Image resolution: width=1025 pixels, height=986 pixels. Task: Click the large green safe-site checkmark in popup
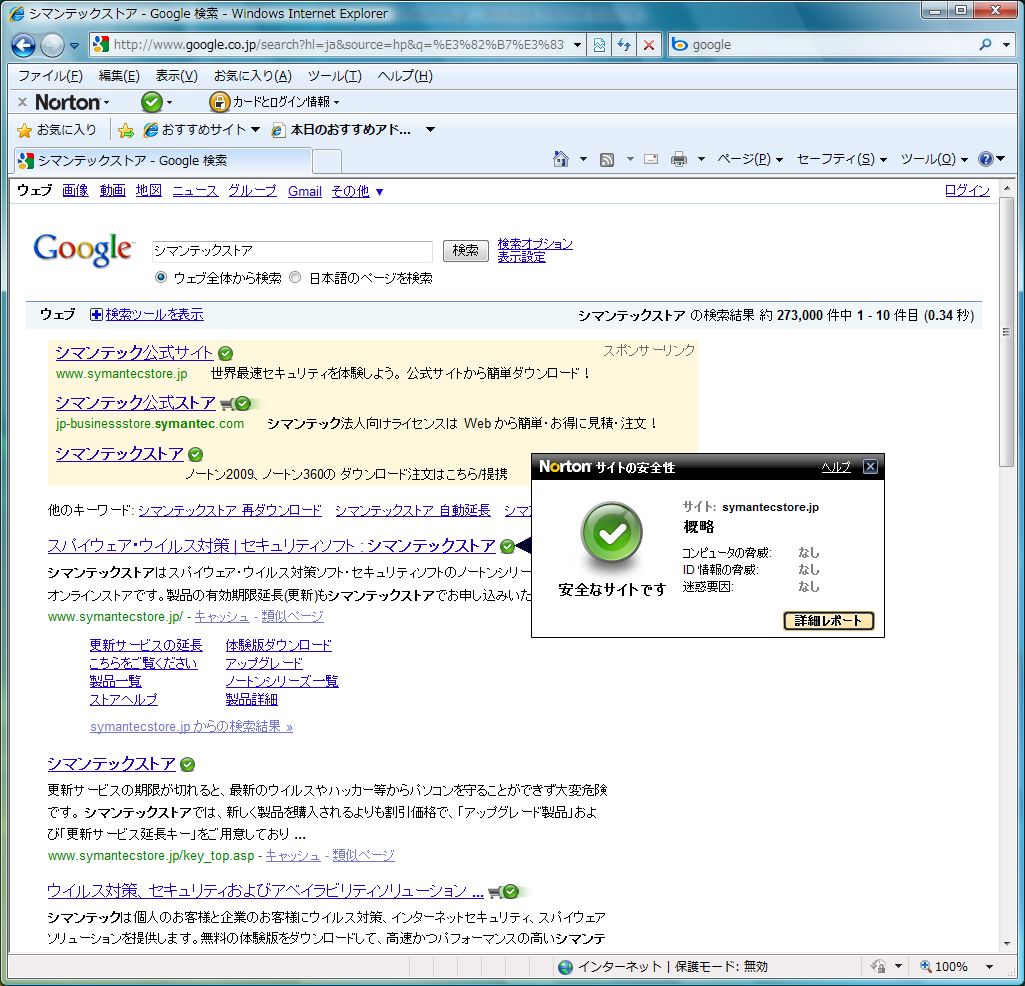612,535
